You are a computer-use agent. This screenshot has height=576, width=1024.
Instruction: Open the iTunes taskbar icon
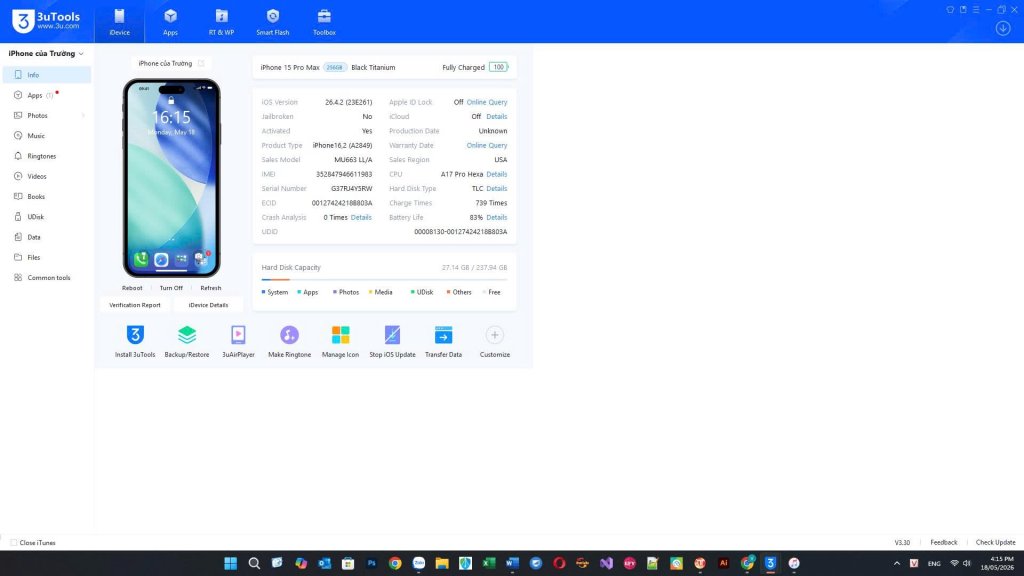tap(793, 563)
